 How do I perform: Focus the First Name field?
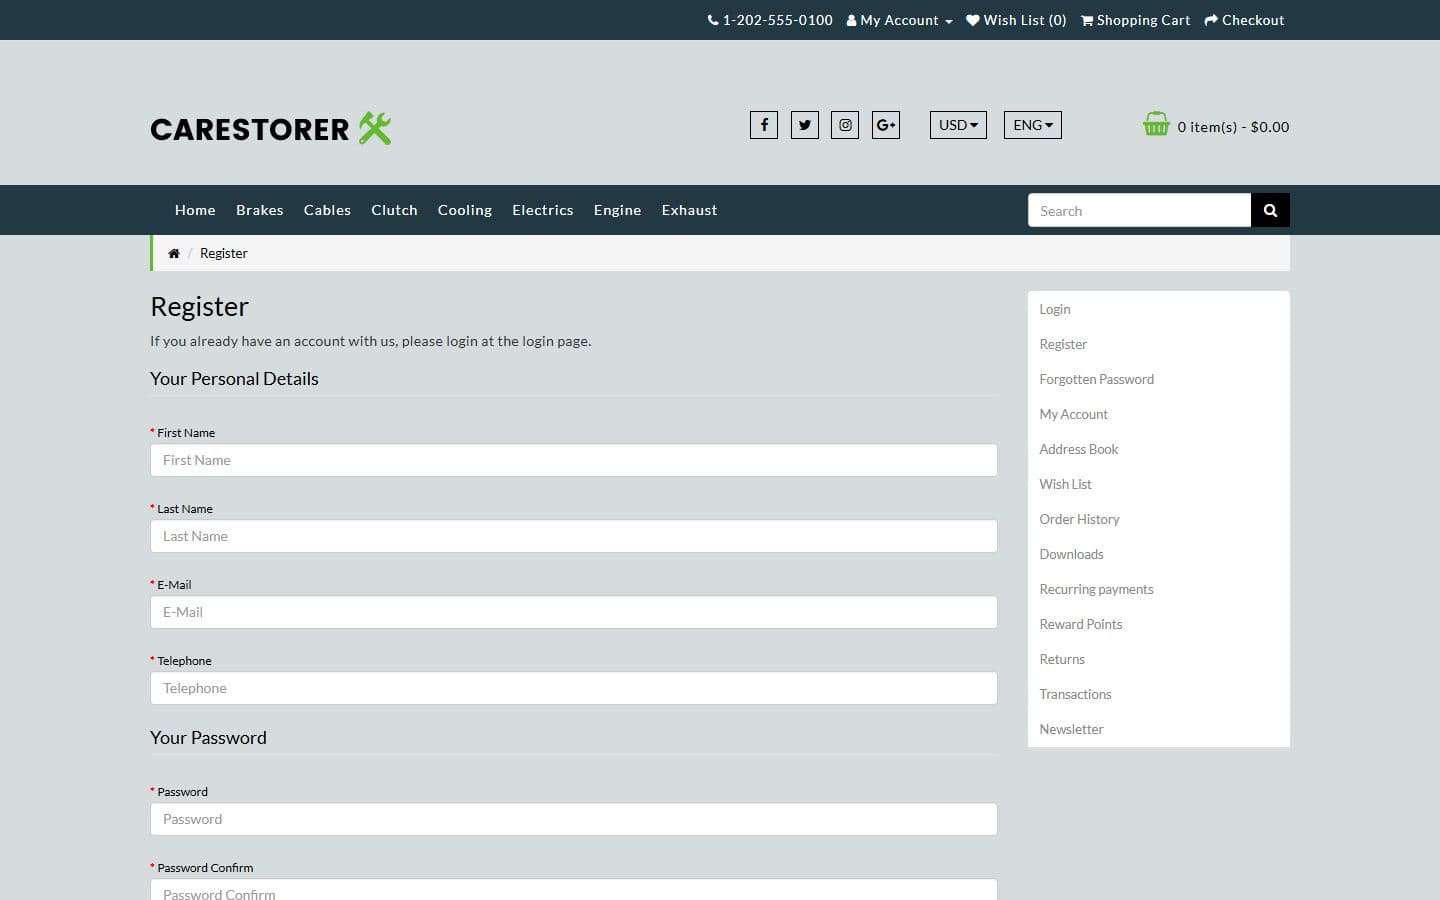(574, 460)
